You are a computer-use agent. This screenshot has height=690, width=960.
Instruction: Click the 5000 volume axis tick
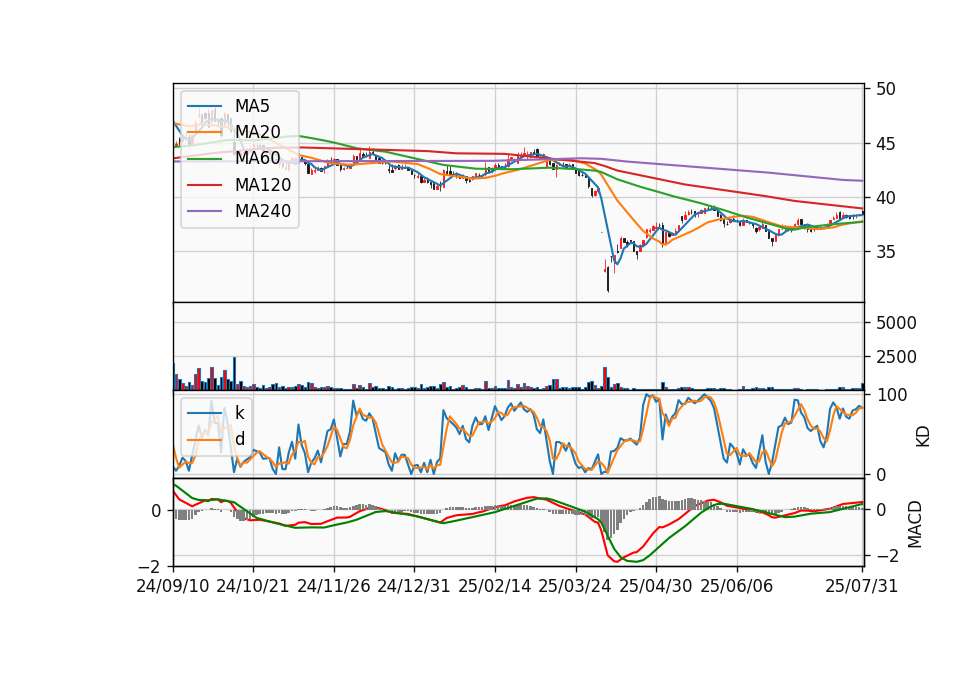point(896,323)
